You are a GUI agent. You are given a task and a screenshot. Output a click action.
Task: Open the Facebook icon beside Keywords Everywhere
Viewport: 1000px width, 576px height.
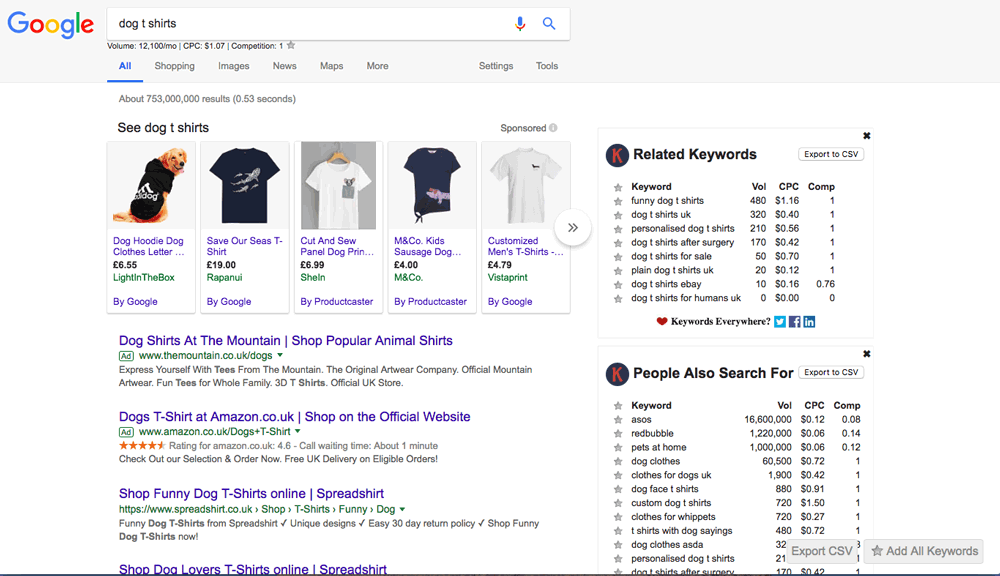click(795, 321)
